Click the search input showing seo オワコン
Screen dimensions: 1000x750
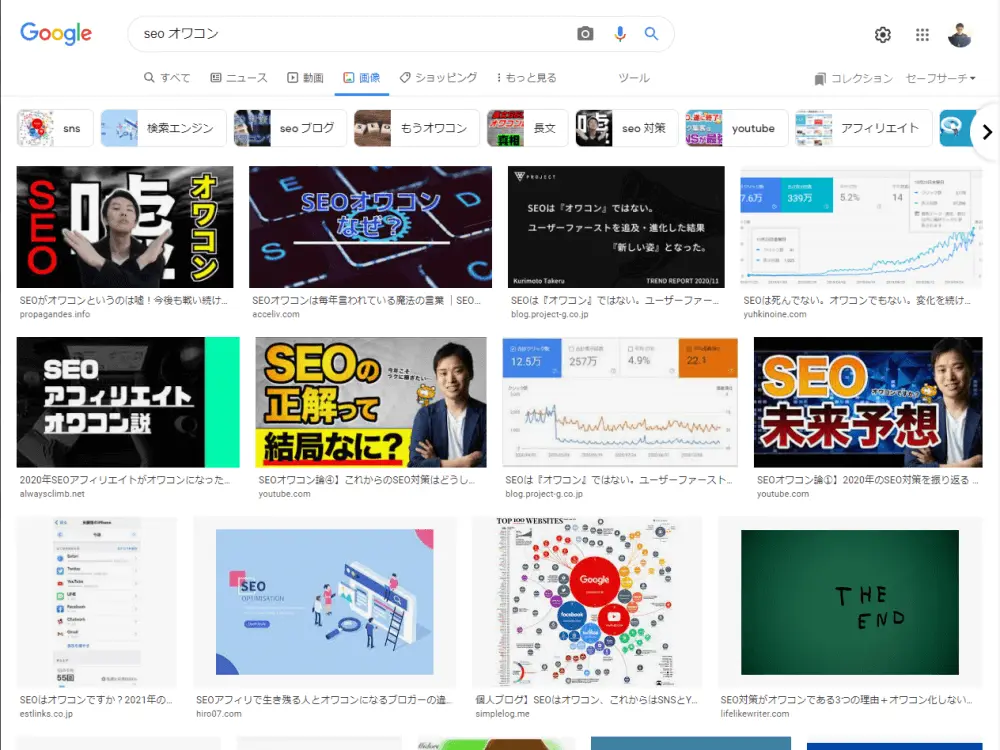[300, 33]
